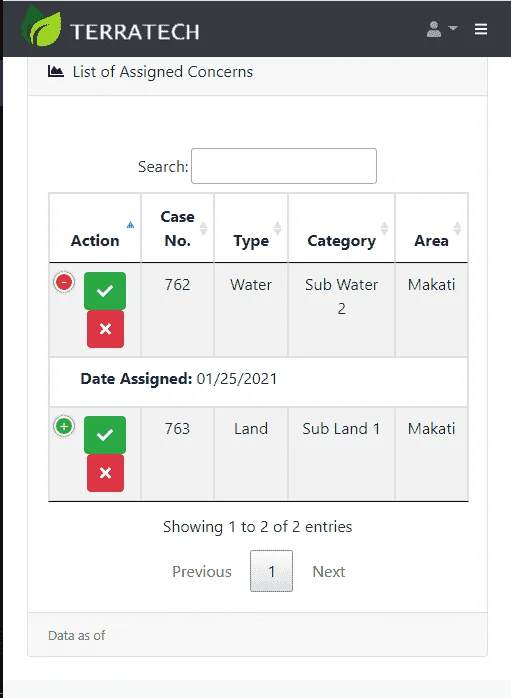Click Date Assigned 01/25/2021 detail row
The height and width of the screenshot is (698, 511).
tap(258, 381)
